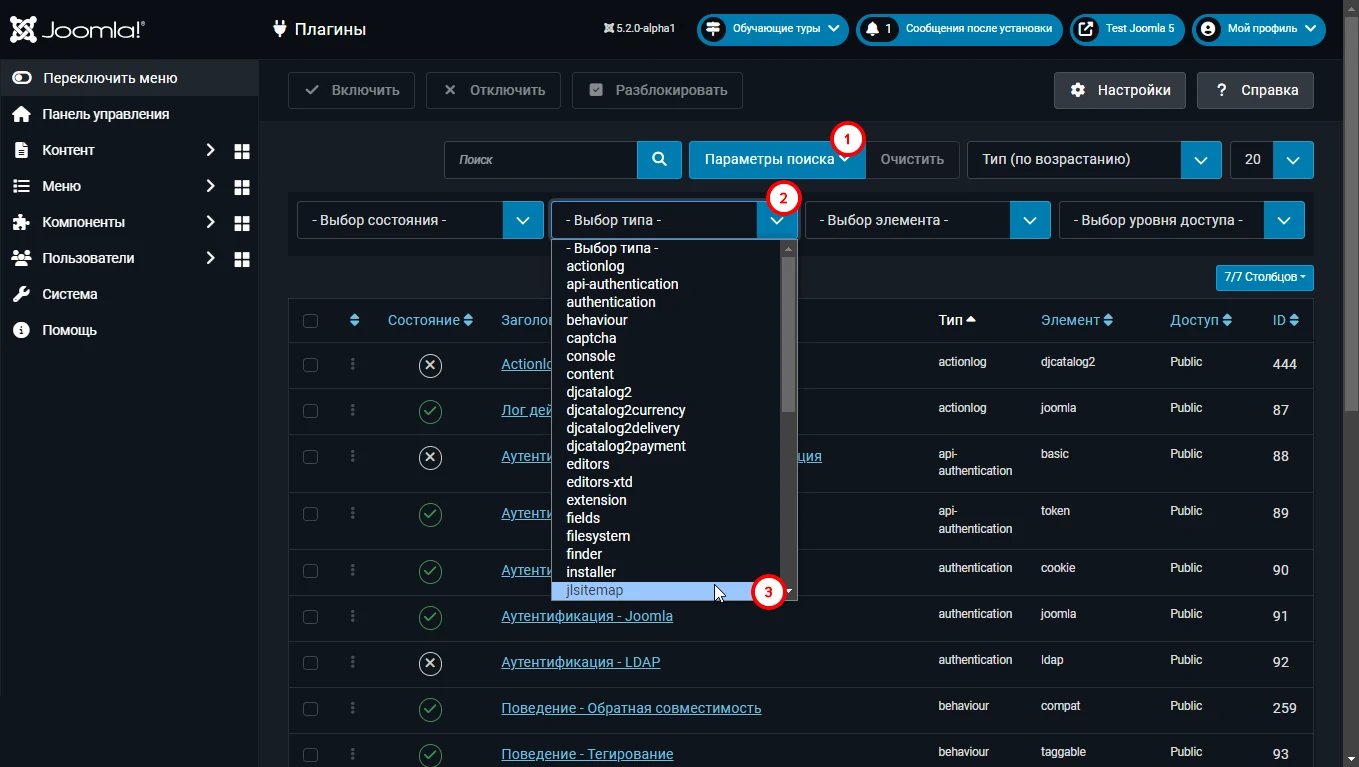Click the magnifier search button
This screenshot has width=1359, height=767.
(659, 159)
